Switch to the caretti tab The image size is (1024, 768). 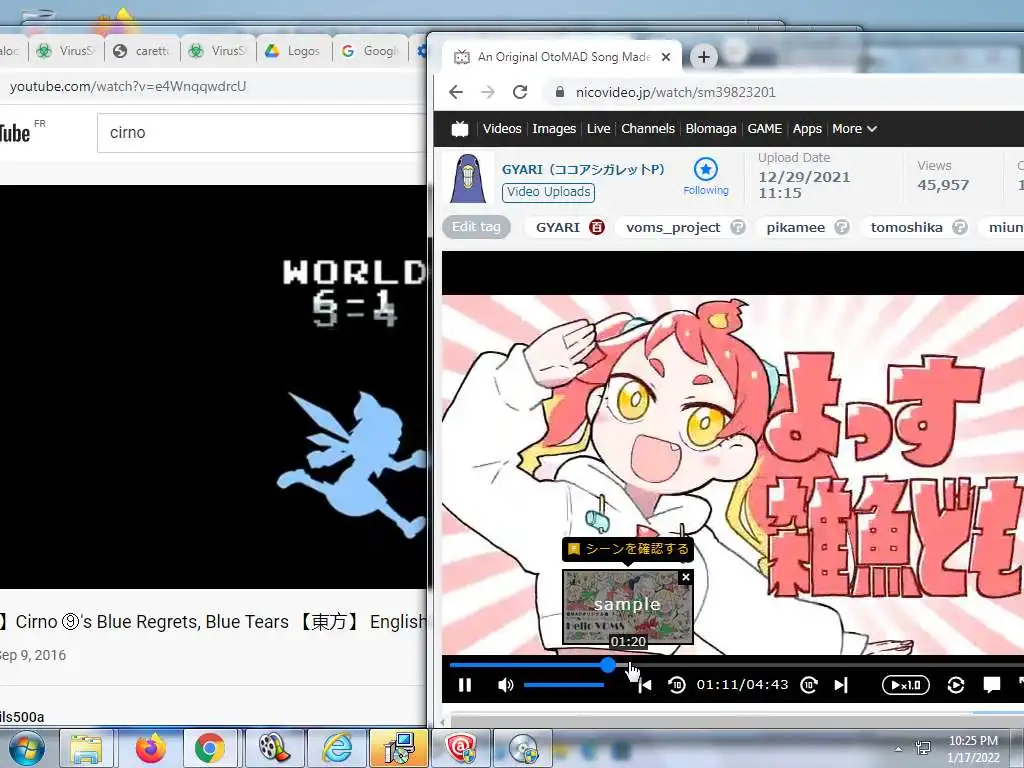click(x=144, y=50)
